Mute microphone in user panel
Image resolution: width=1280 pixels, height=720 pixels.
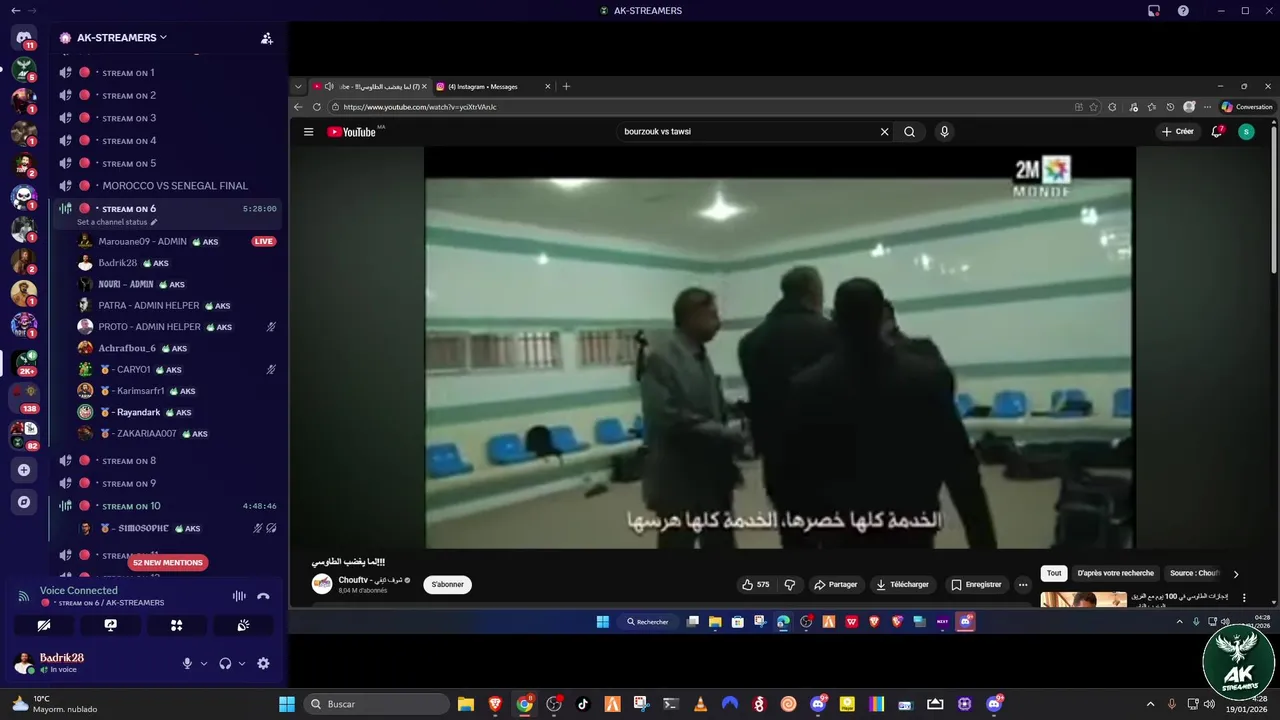tap(187, 663)
